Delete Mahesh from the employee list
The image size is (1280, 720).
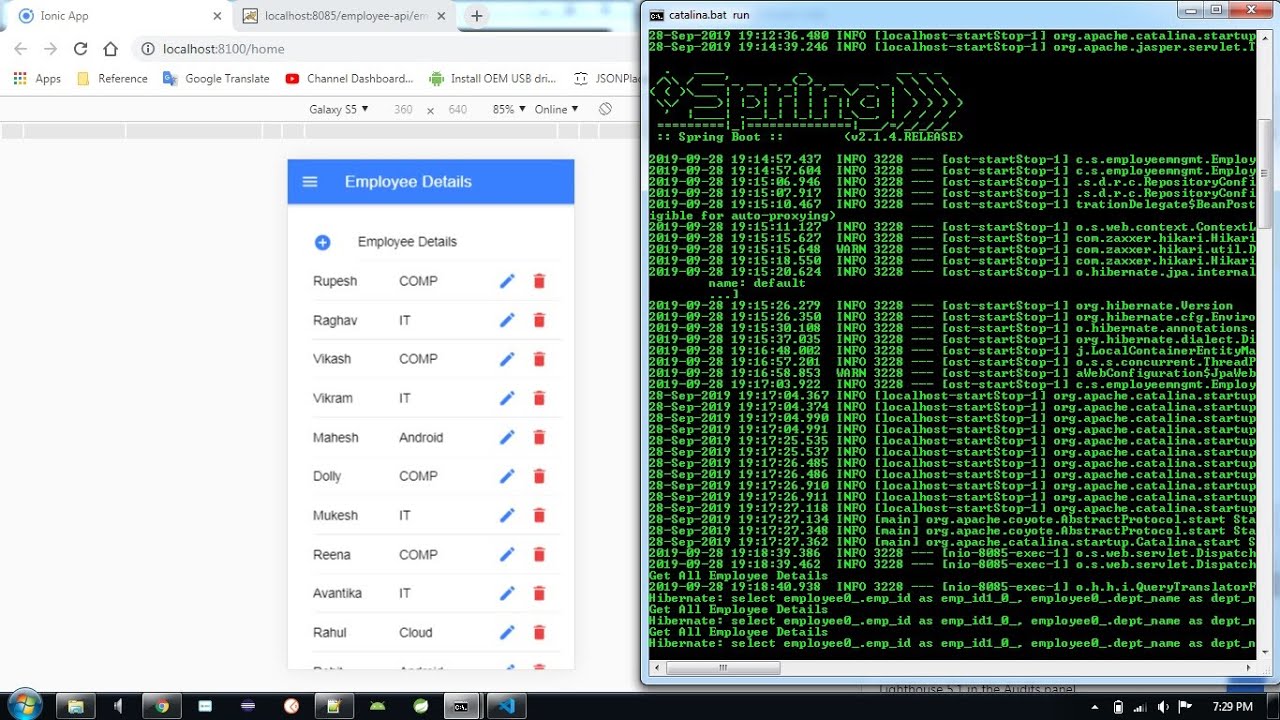539,437
